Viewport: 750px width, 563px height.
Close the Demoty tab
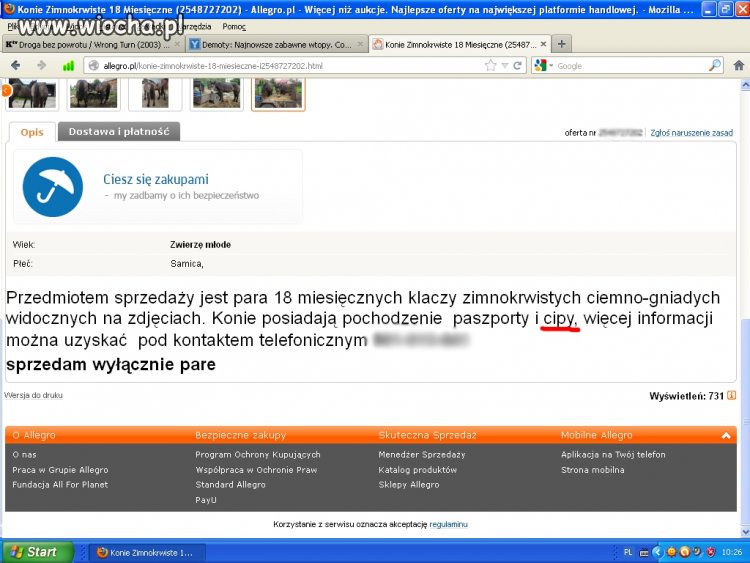coord(360,44)
